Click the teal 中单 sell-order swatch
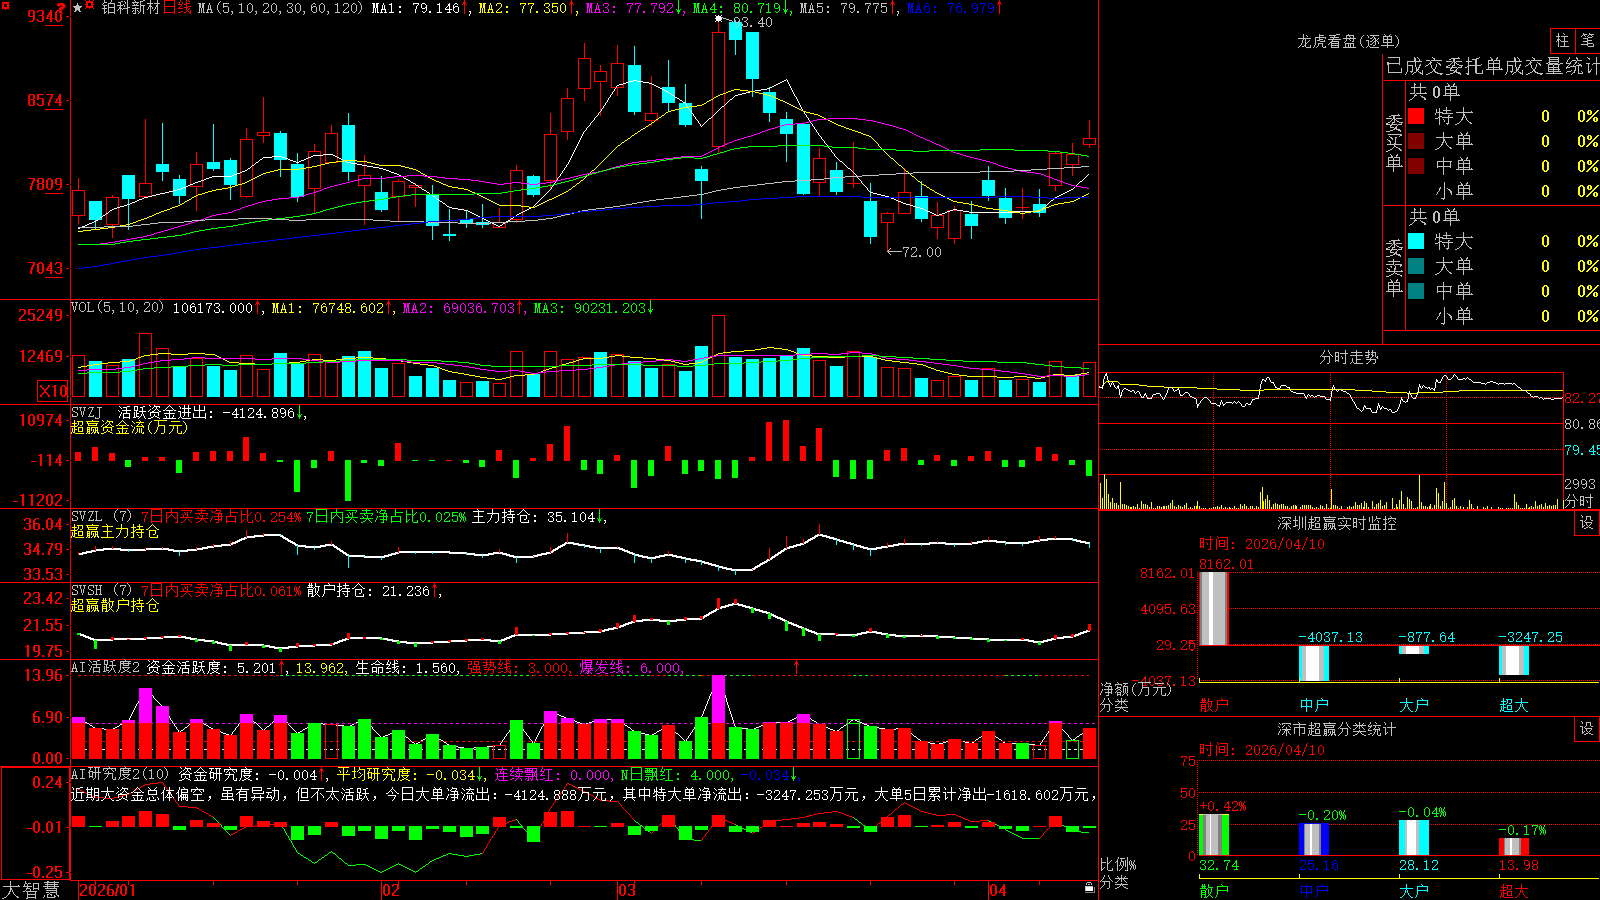The height and width of the screenshot is (900, 1600). pyautogui.click(x=1416, y=290)
